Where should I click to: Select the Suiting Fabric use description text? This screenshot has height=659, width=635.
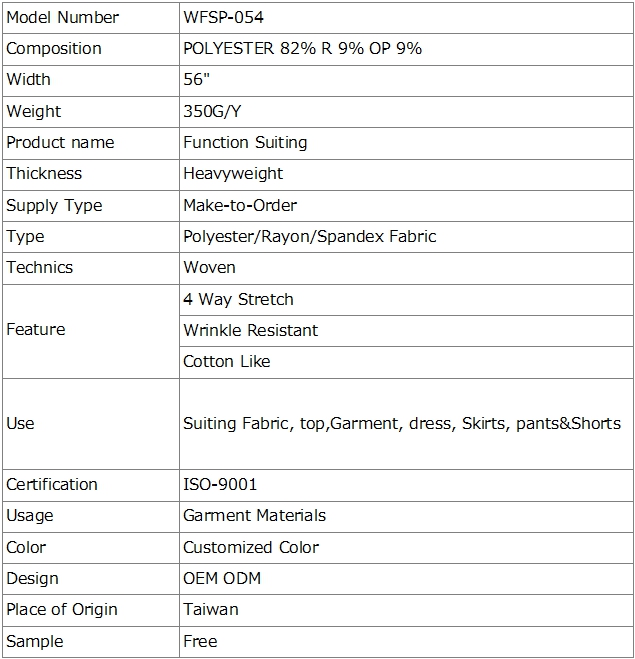pos(402,424)
